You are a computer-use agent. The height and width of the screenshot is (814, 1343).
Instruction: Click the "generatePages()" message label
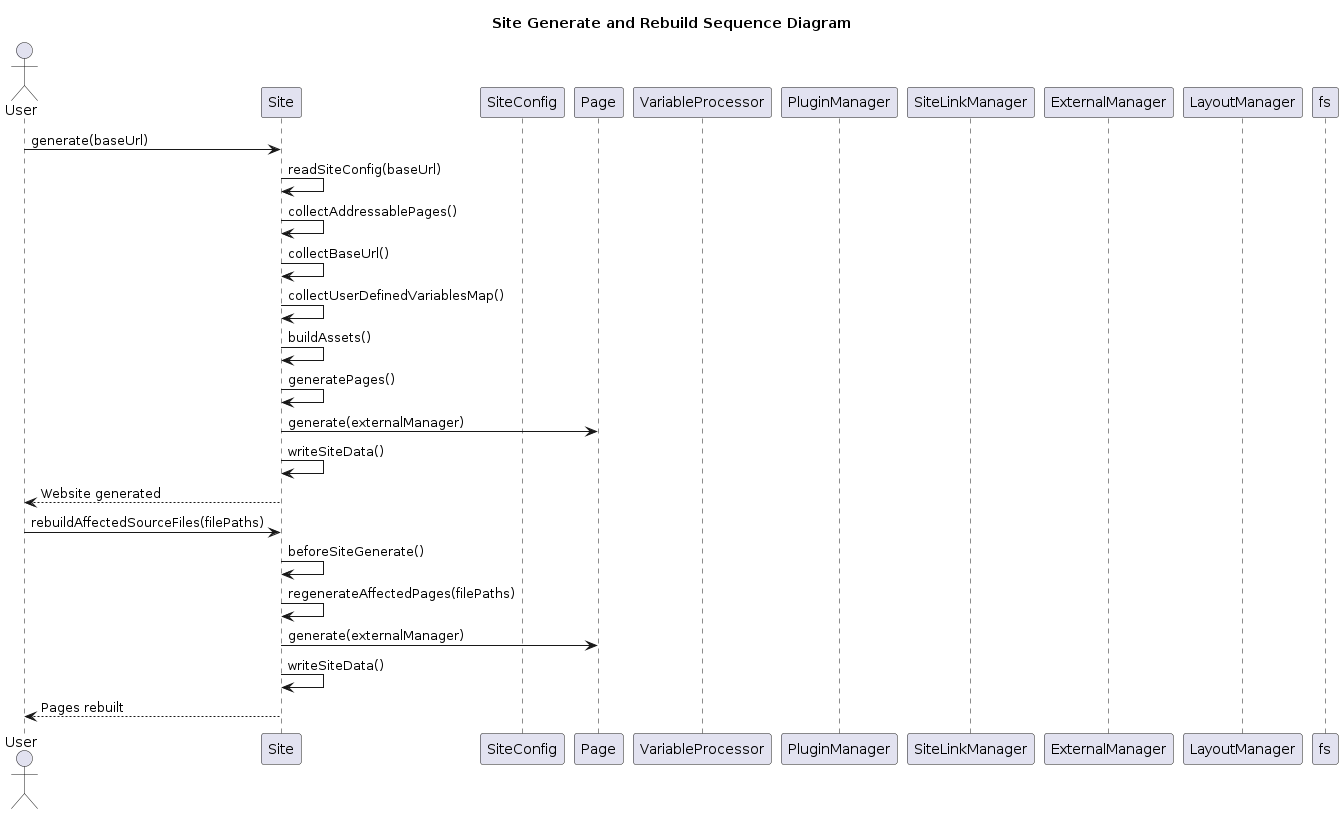pyautogui.click(x=341, y=379)
